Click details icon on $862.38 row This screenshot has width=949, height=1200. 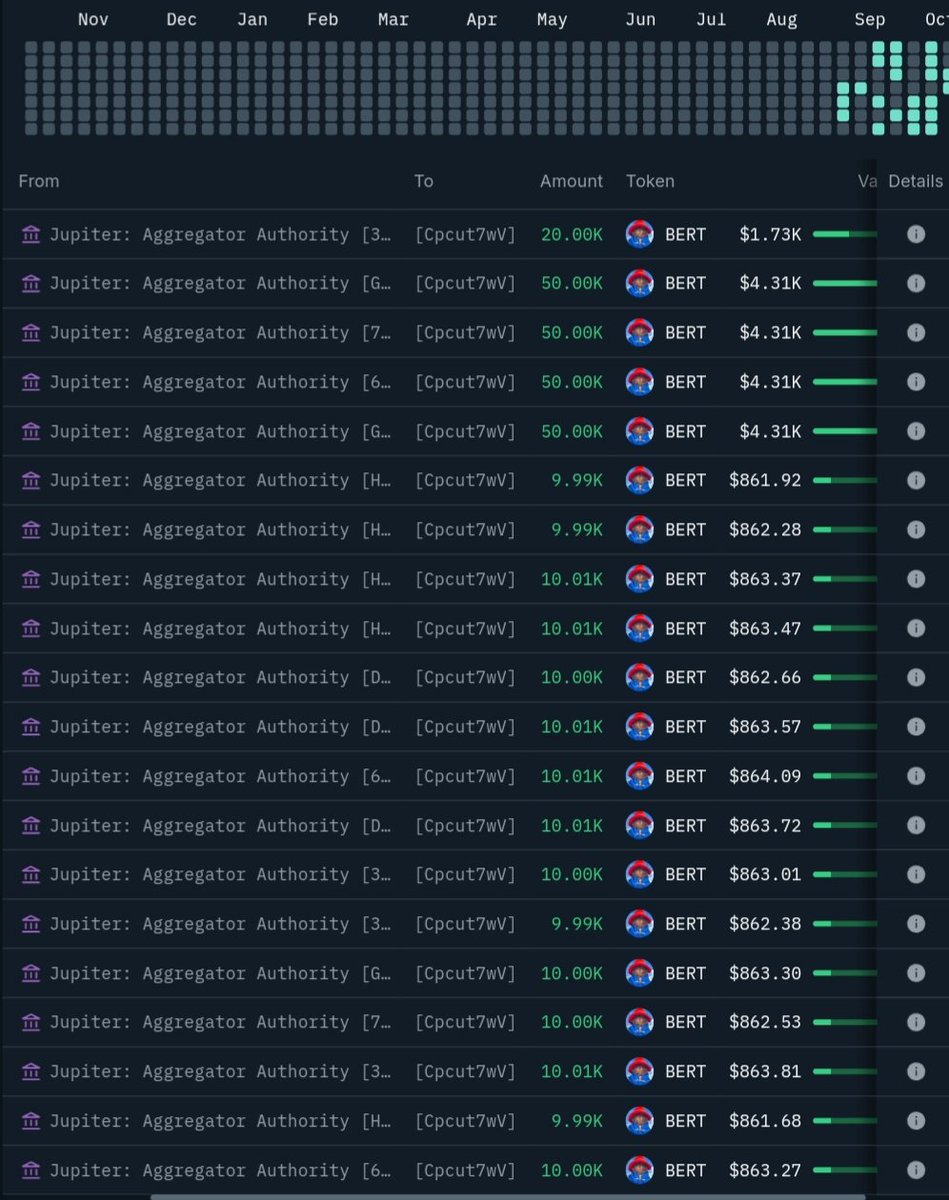[915, 924]
